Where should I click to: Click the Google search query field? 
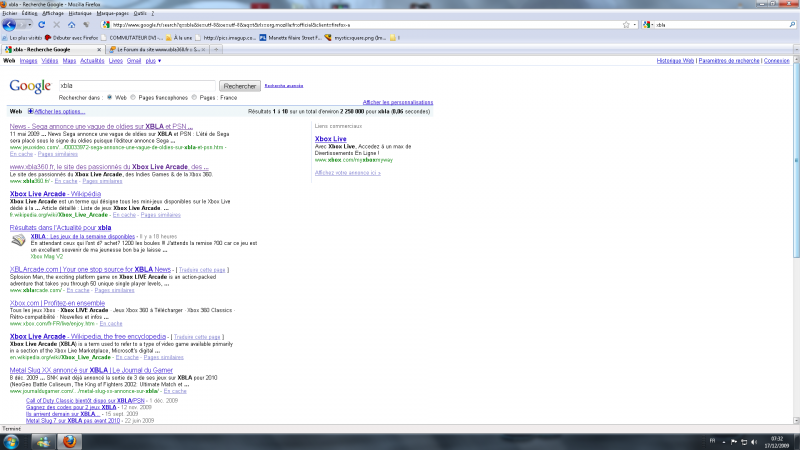coord(137,86)
